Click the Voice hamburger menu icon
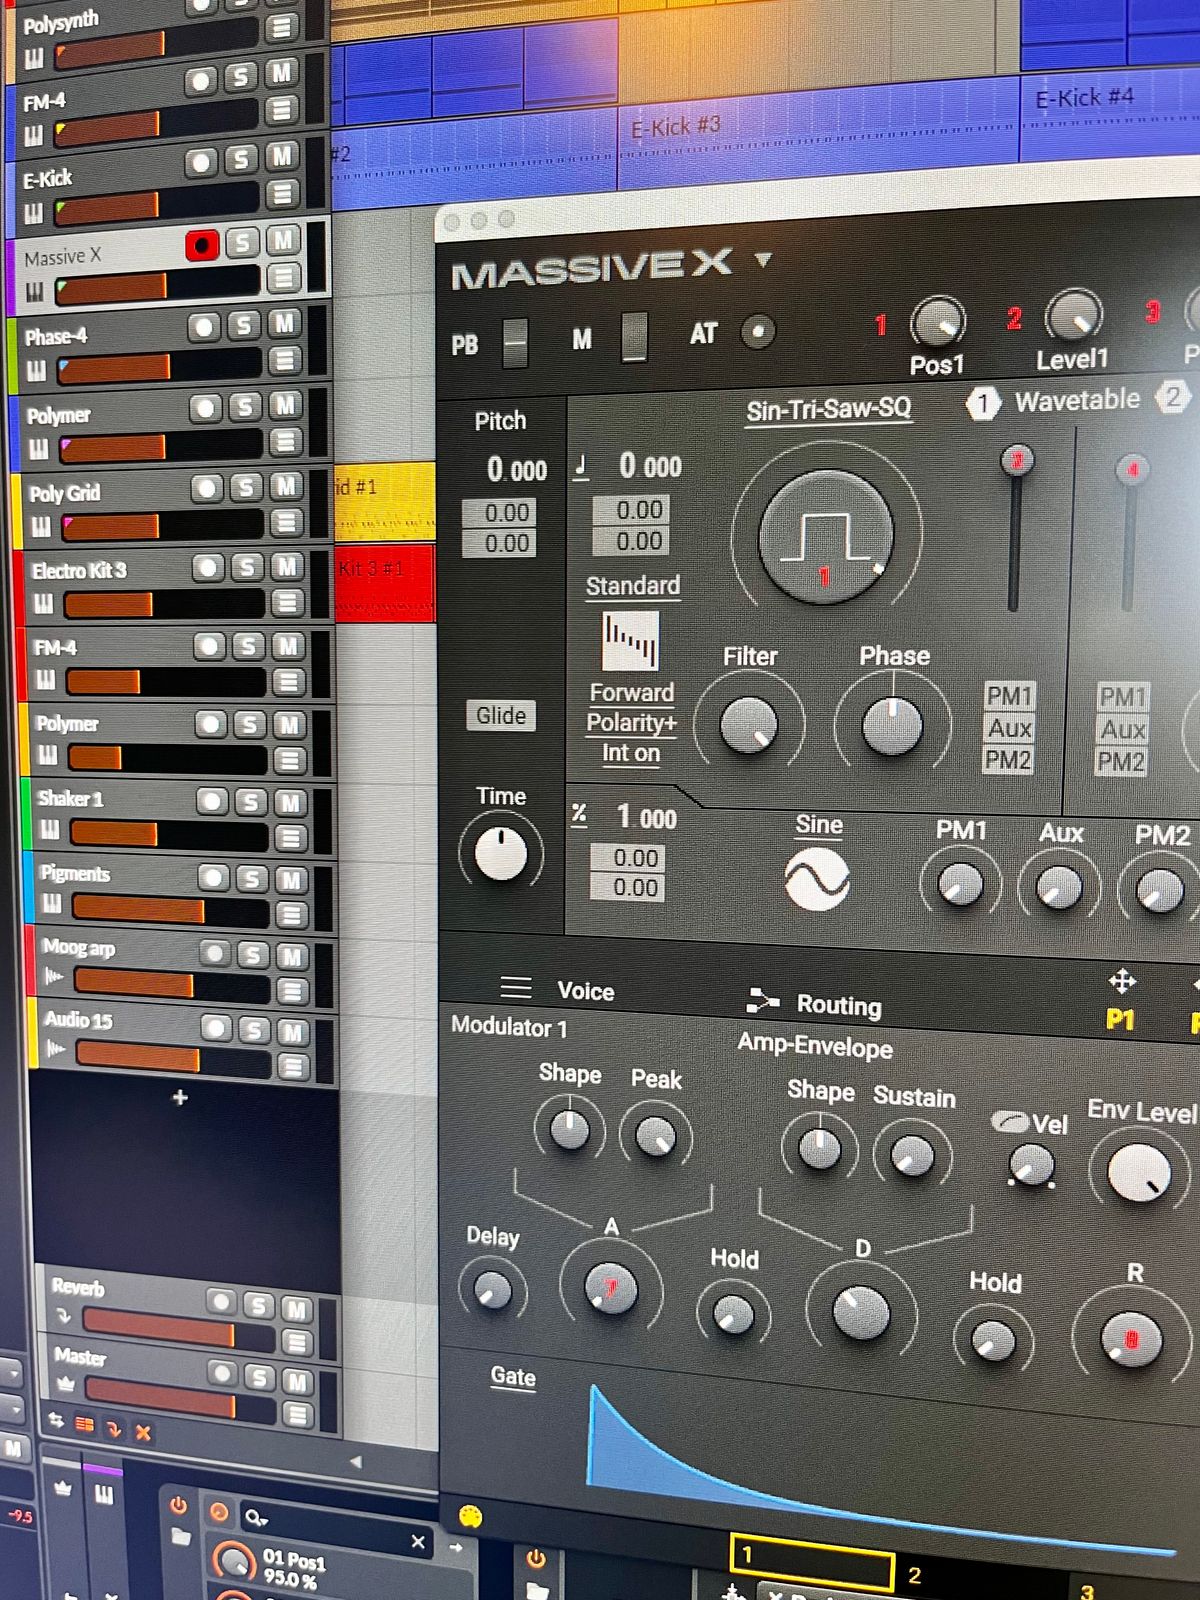Image resolution: width=1200 pixels, height=1600 pixels. point(516,988)
